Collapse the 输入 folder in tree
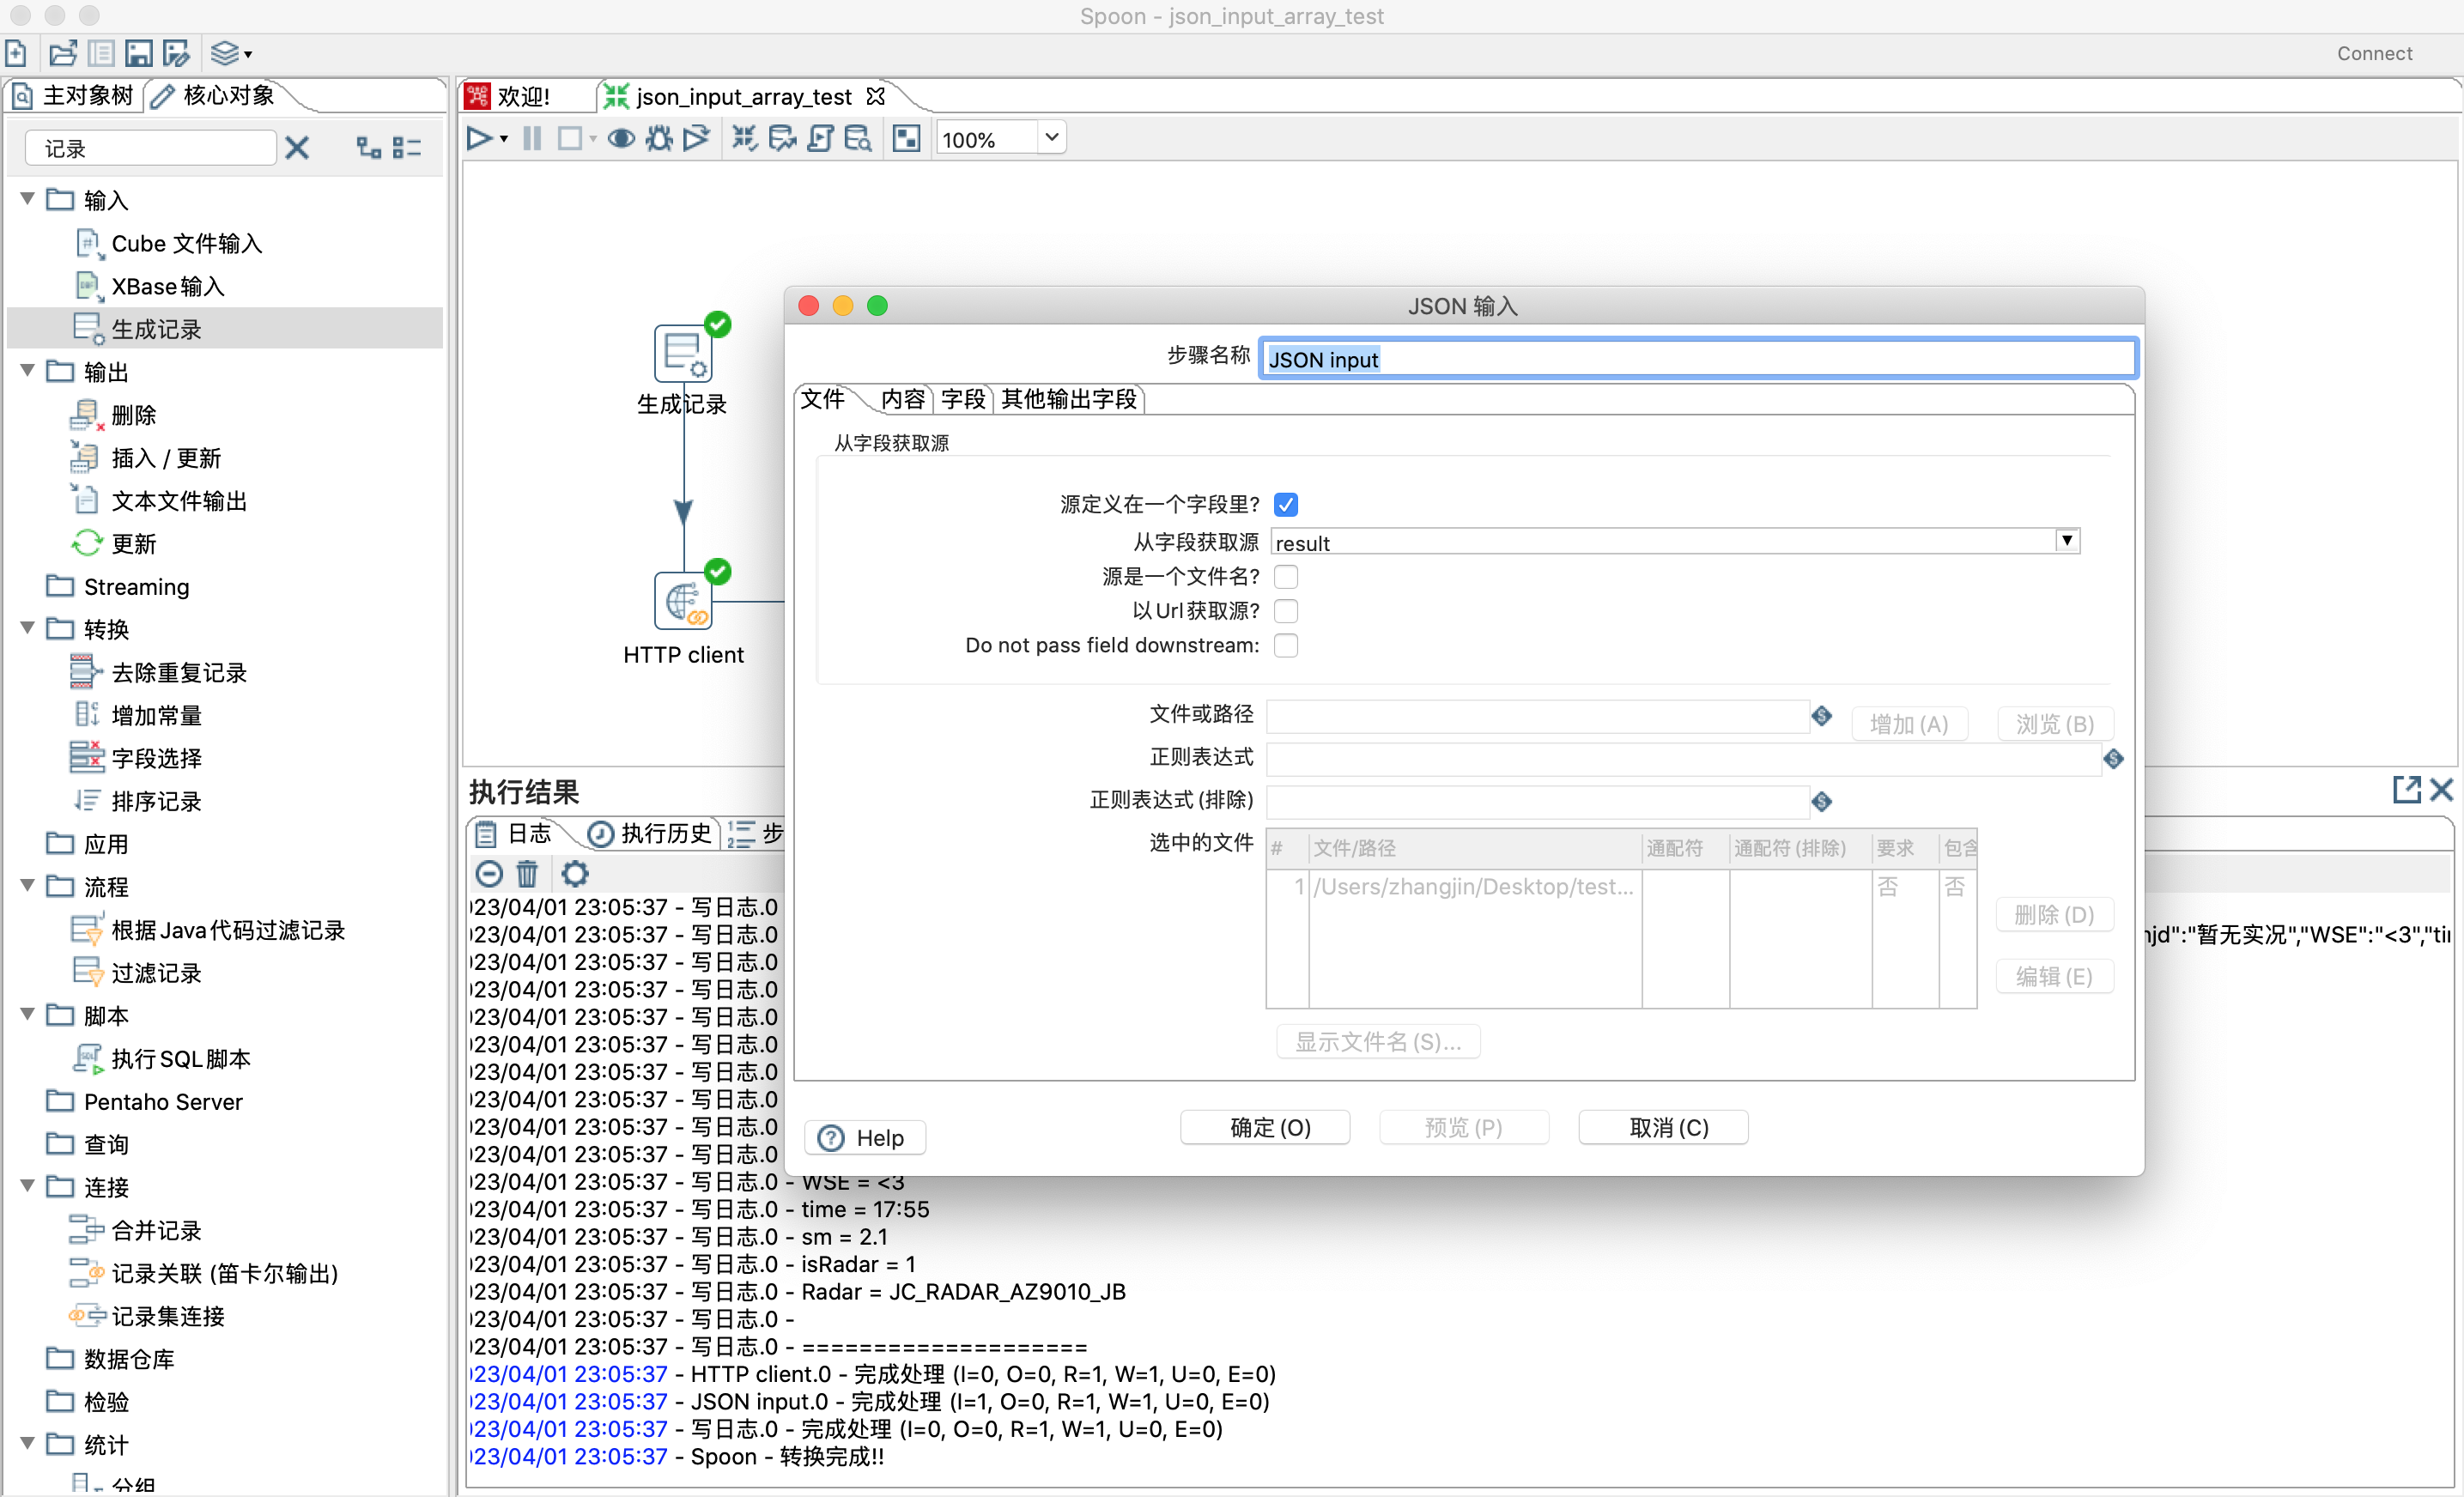Image resolution: width=2464 pixels, height=1497 pixels. click(x=28, y=200)
